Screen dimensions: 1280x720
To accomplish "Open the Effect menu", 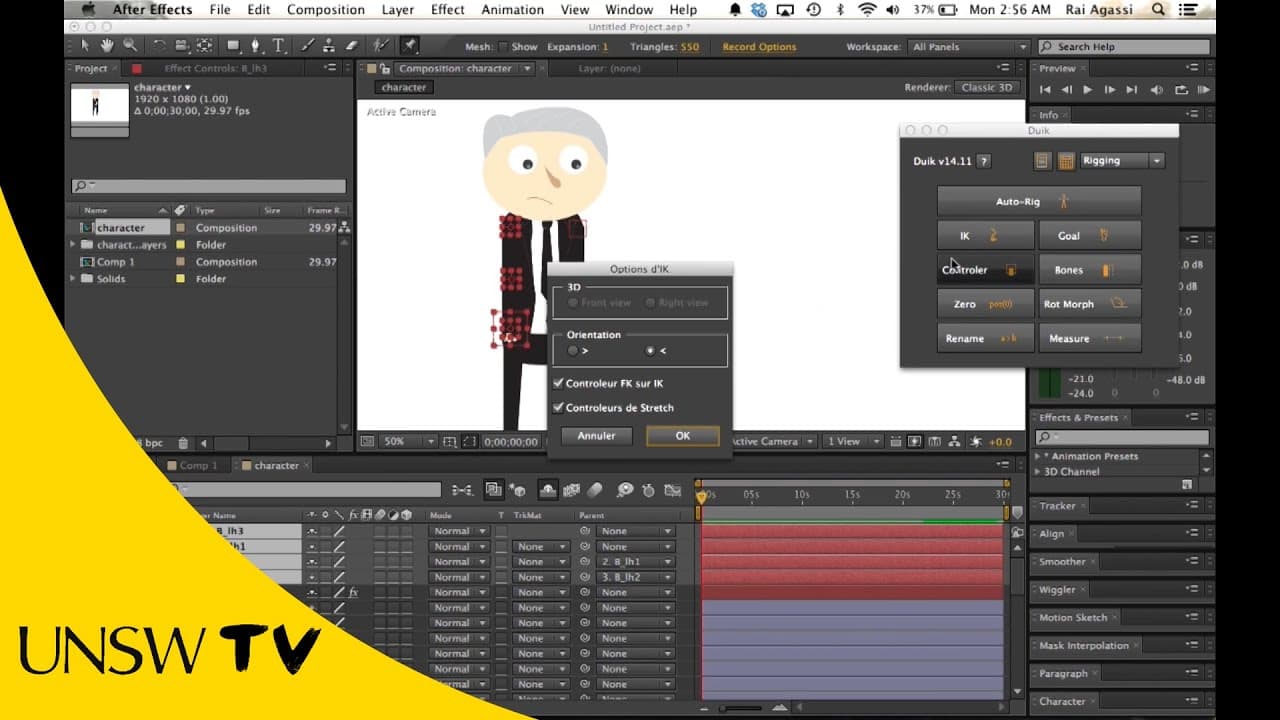I will point(448,10).
